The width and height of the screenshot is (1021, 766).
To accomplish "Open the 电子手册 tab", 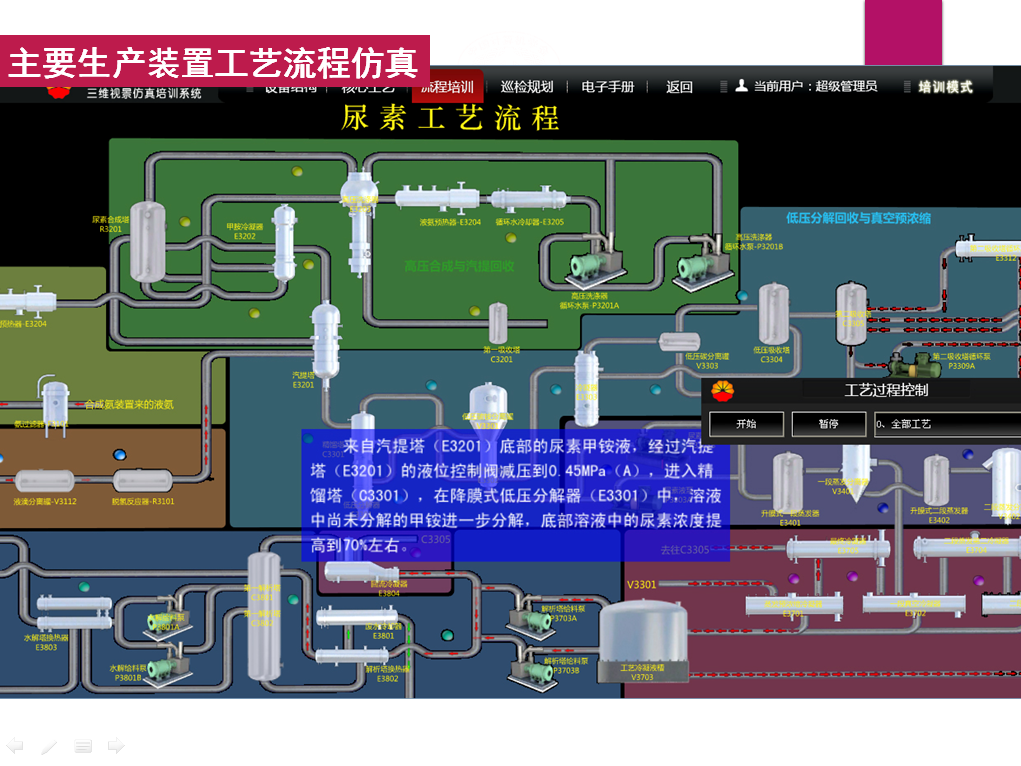I will tap(608, 87).
